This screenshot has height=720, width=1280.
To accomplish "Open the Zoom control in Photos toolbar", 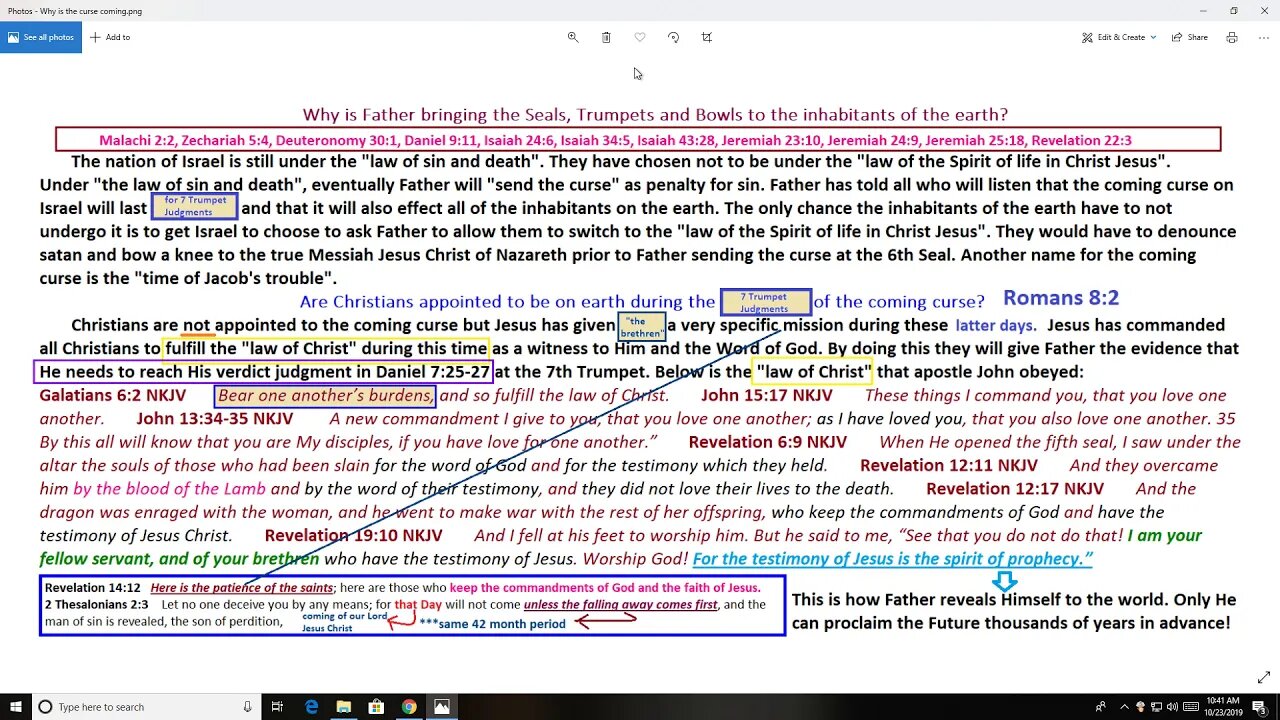I will click(x=573, y=37).
